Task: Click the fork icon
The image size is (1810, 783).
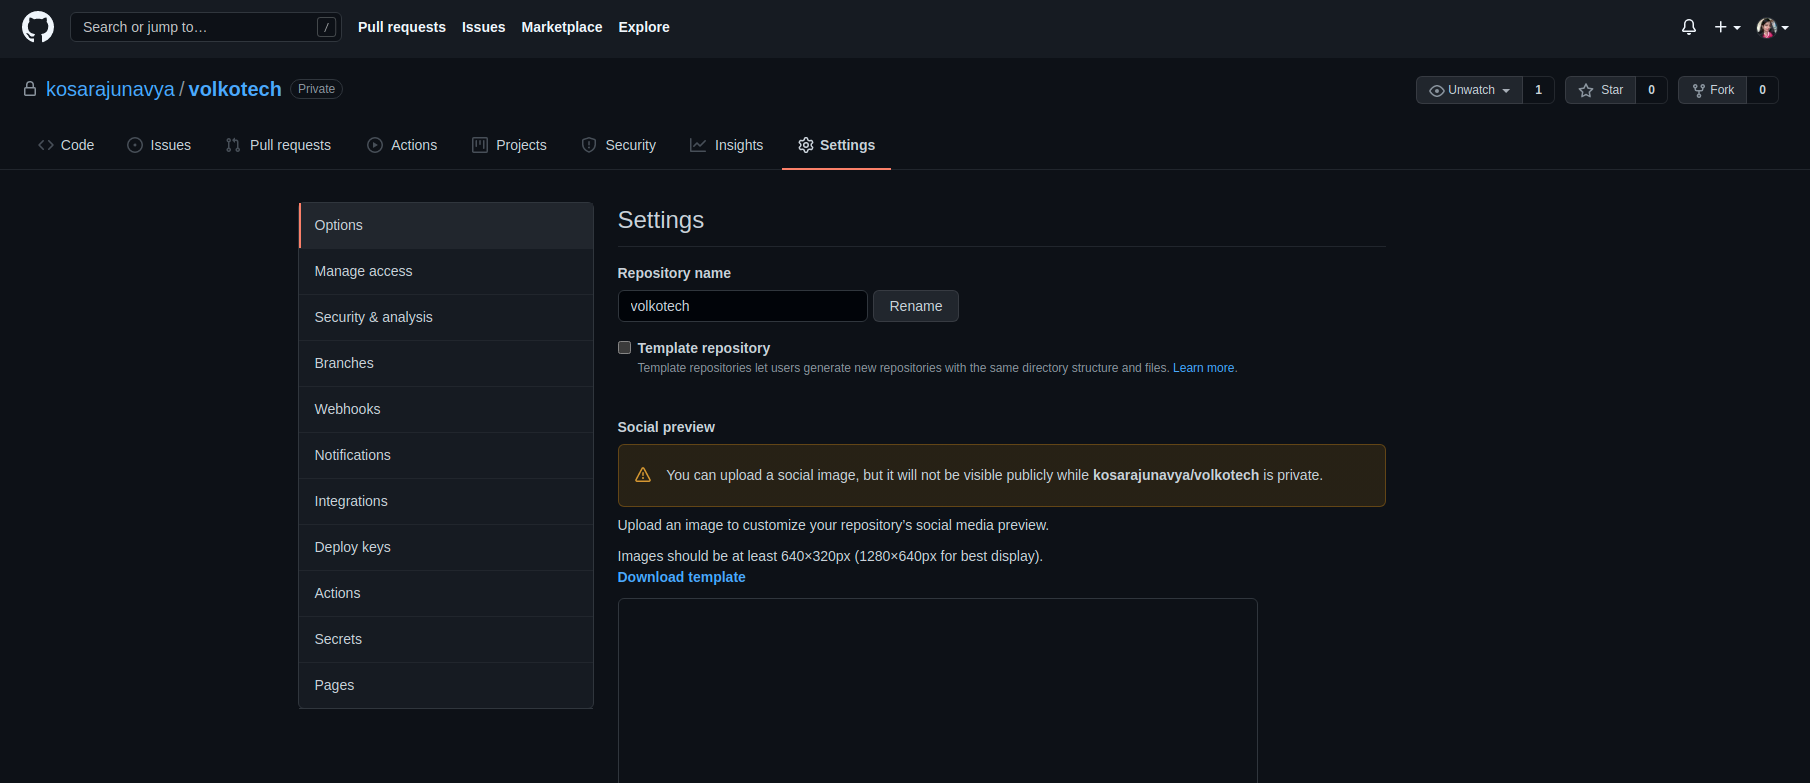Action: click(1699, 90)
